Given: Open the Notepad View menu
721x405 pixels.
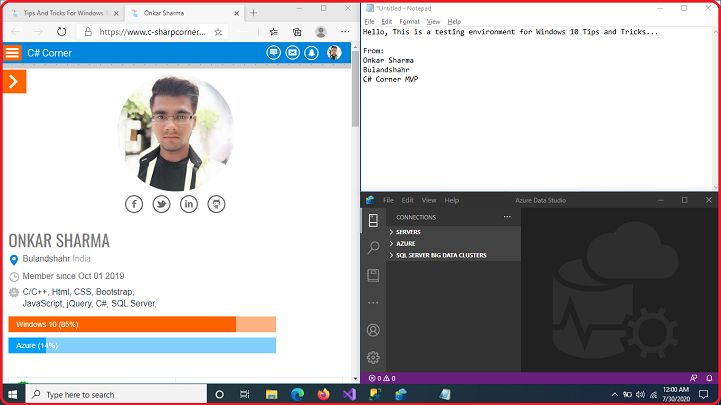Looking at the screenshot, I should (x=433, y=22).
